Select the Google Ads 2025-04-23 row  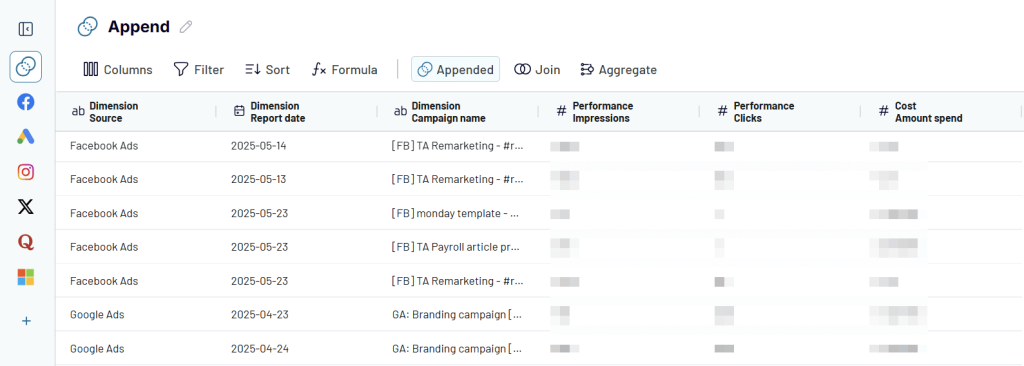pyautogui.click(x=539, y=314)
